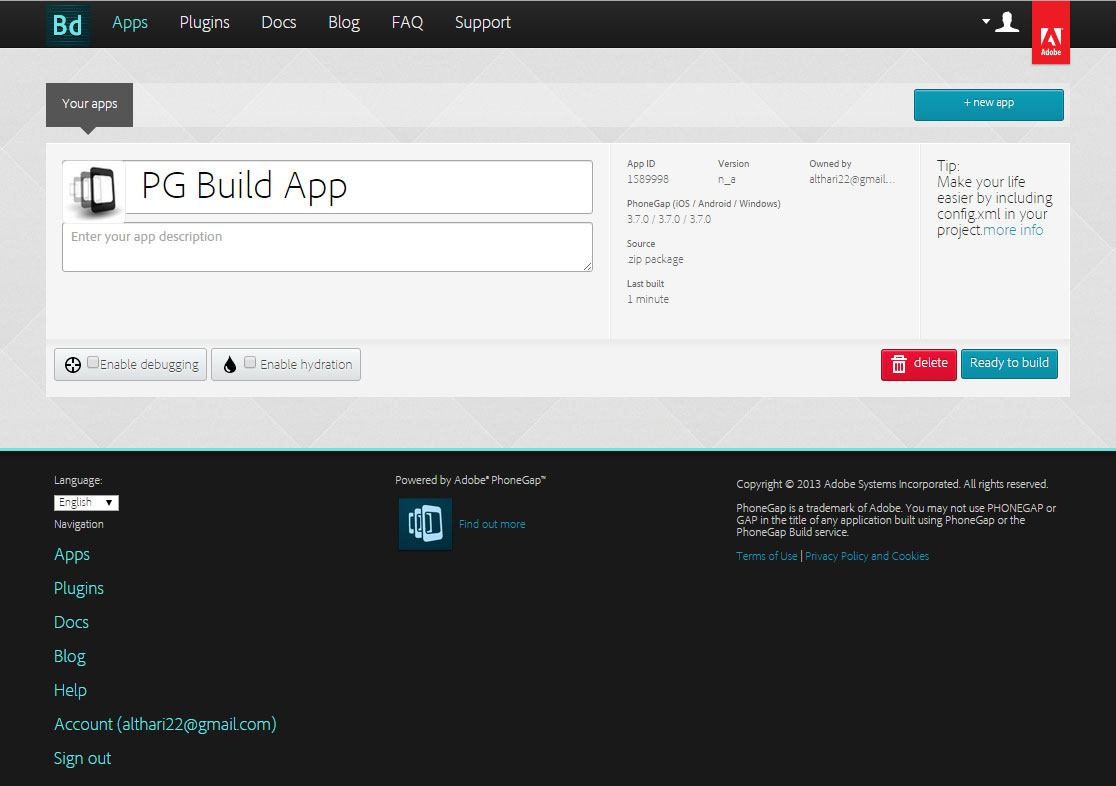Viewport: 1116px width, 786px height.
Task: Click the Bd PhoneGap Build logo
Action: click(68, 25)
